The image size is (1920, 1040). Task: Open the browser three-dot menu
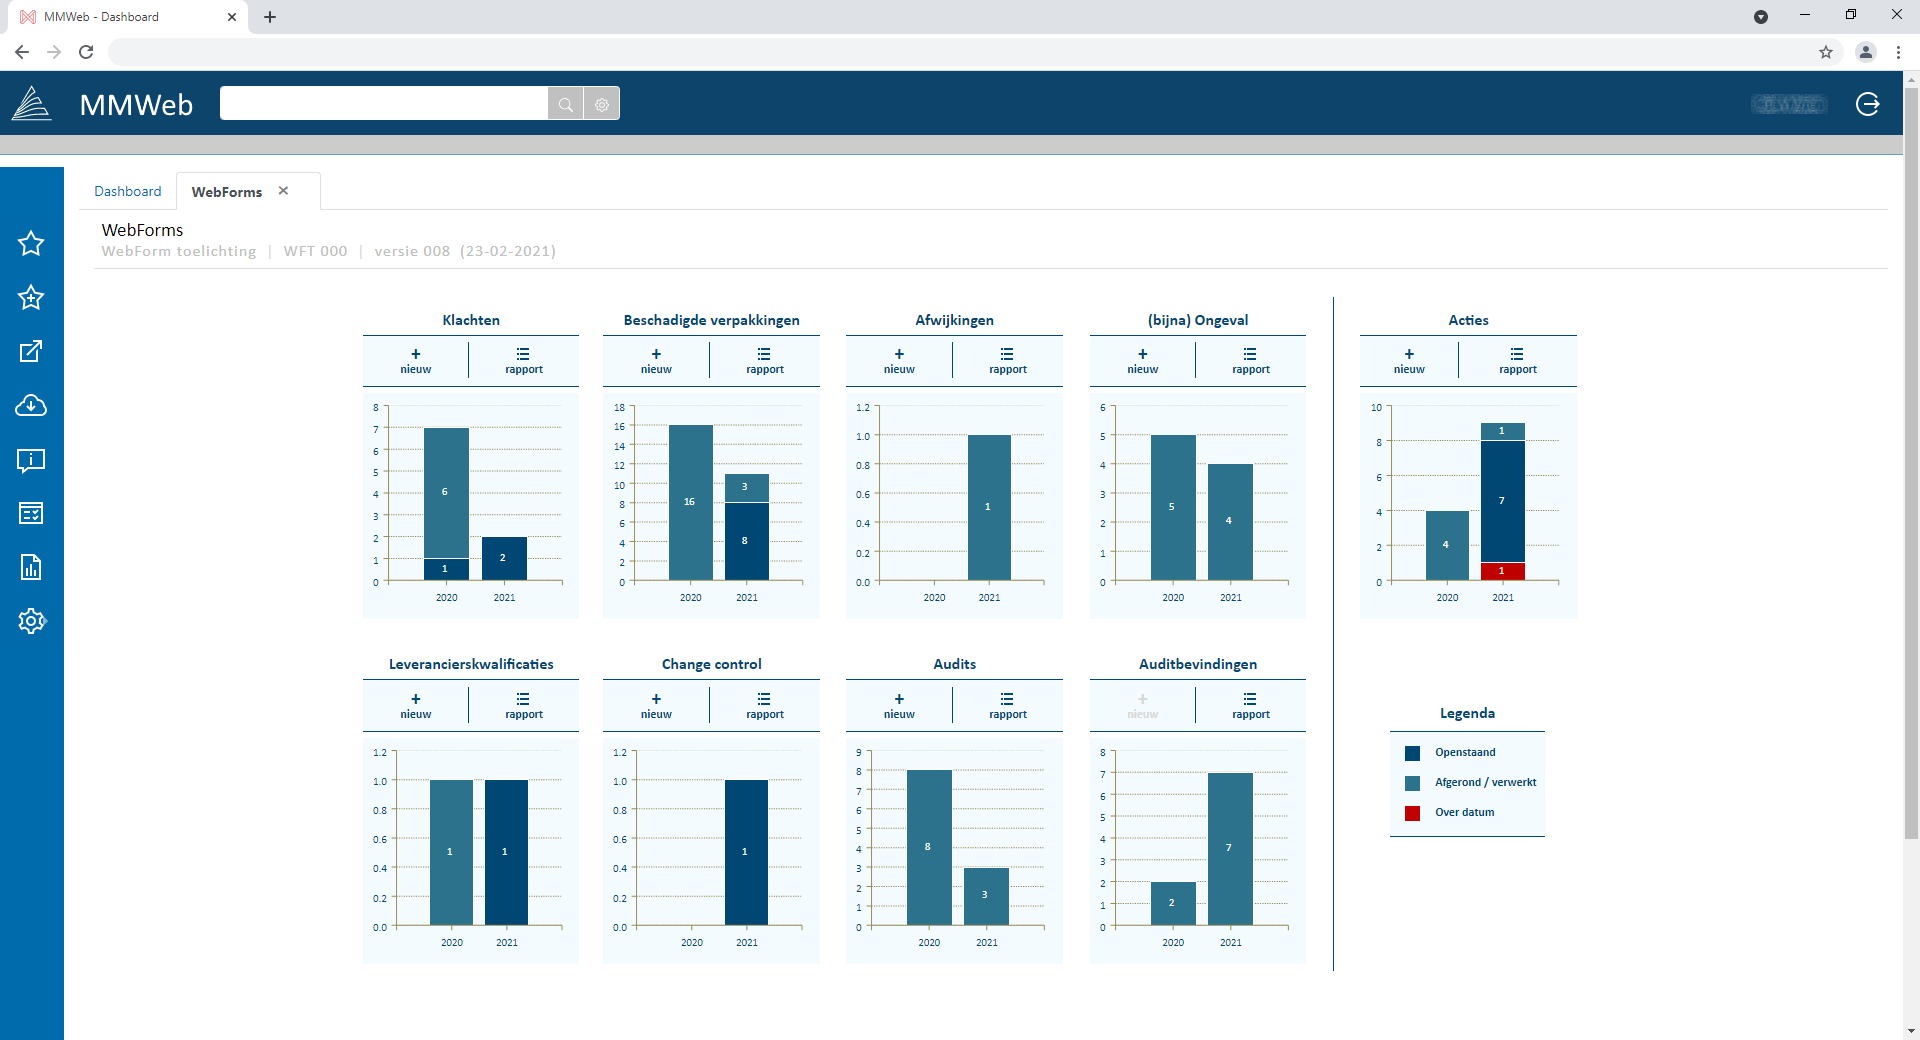(1898, 52)
